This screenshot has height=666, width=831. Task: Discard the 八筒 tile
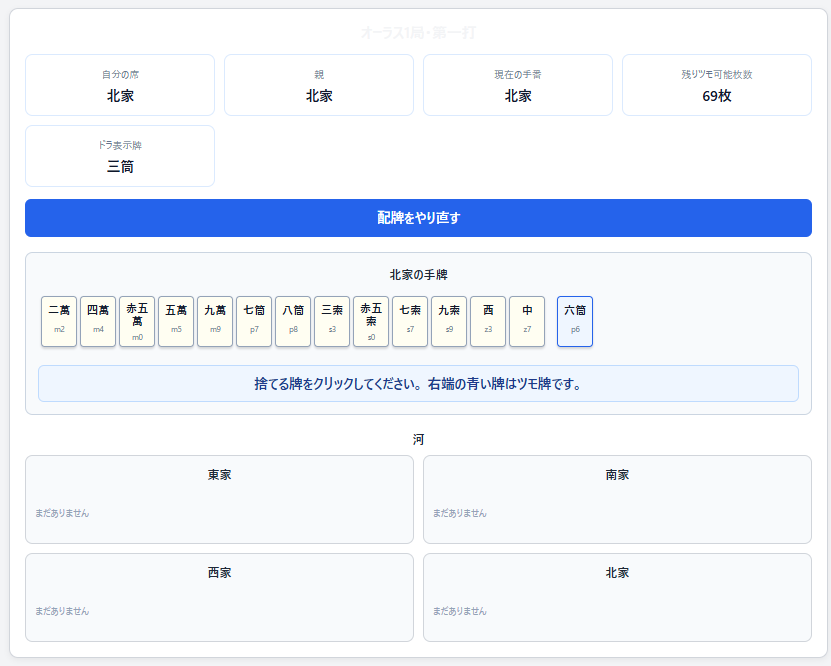(x=293, y=322)
